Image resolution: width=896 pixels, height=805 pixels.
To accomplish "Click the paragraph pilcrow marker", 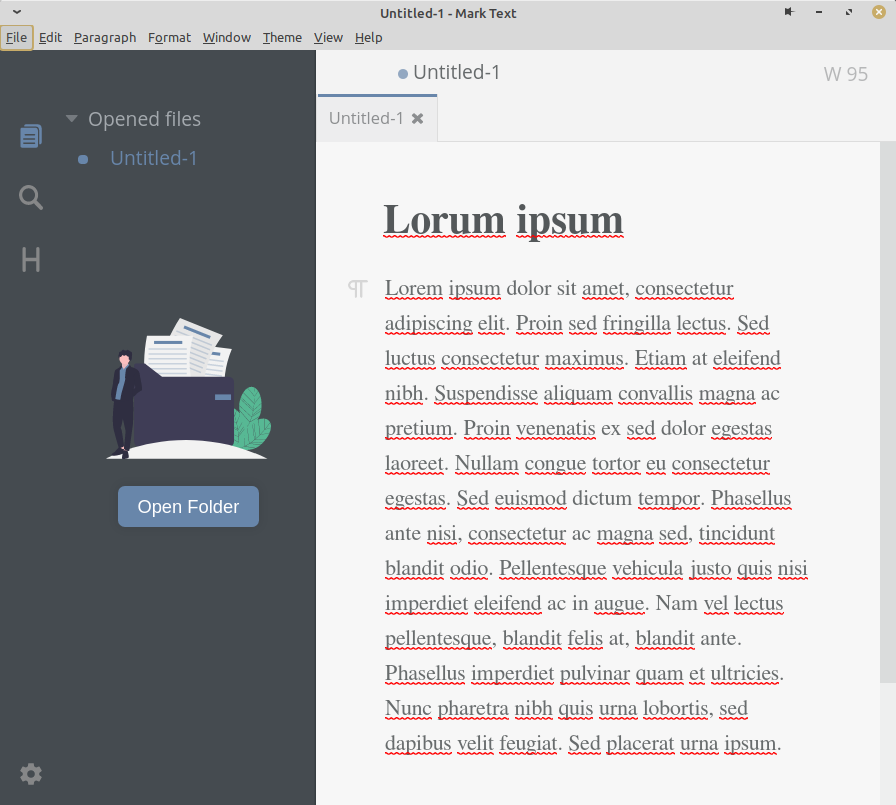I will [357, 288].
